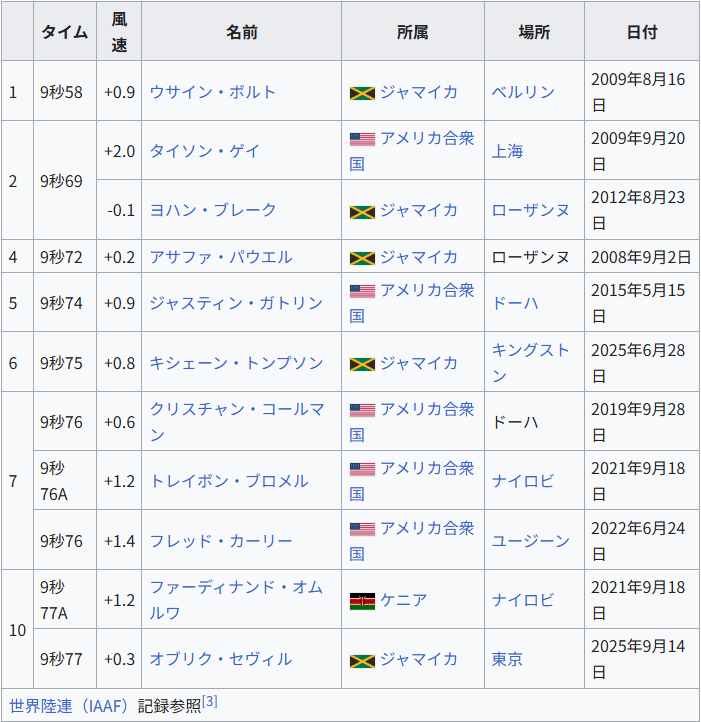Open the クリスチャン・コールマン link
This screenshot has height=722, width=701.
(x=236, y=409)
